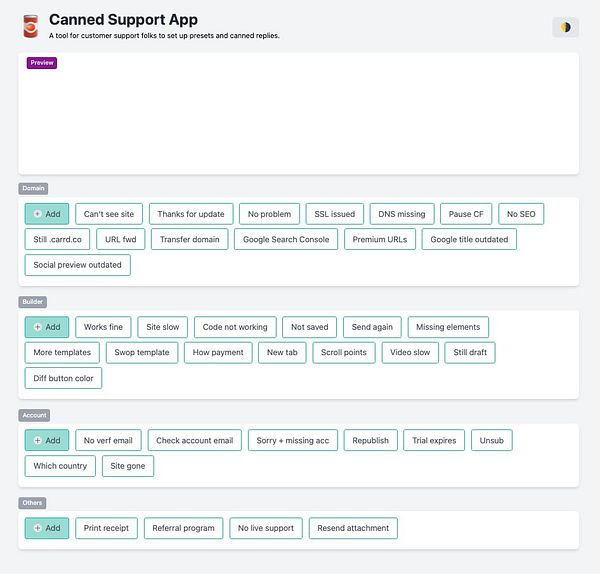Viewport: 600px width, 574px height.
Task: Select the "URL fwd" preset
Action: [x=121, y=239]
